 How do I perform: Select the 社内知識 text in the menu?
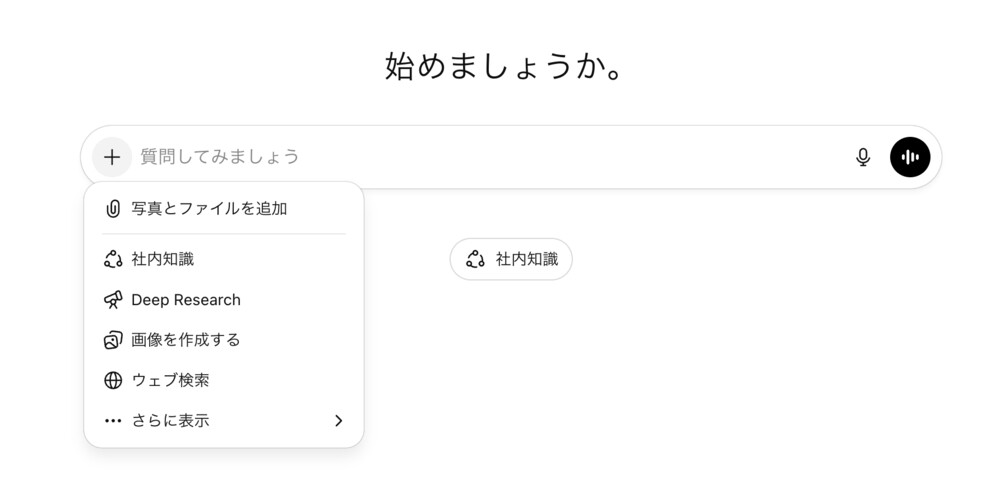click(163, 260)
